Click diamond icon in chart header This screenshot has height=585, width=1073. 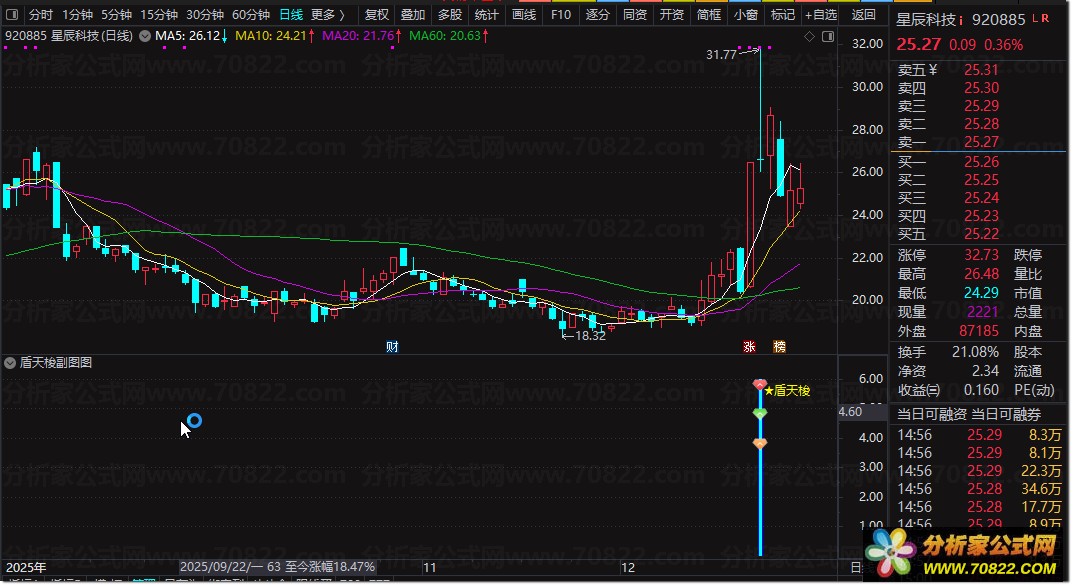click(x=810, y=36)
